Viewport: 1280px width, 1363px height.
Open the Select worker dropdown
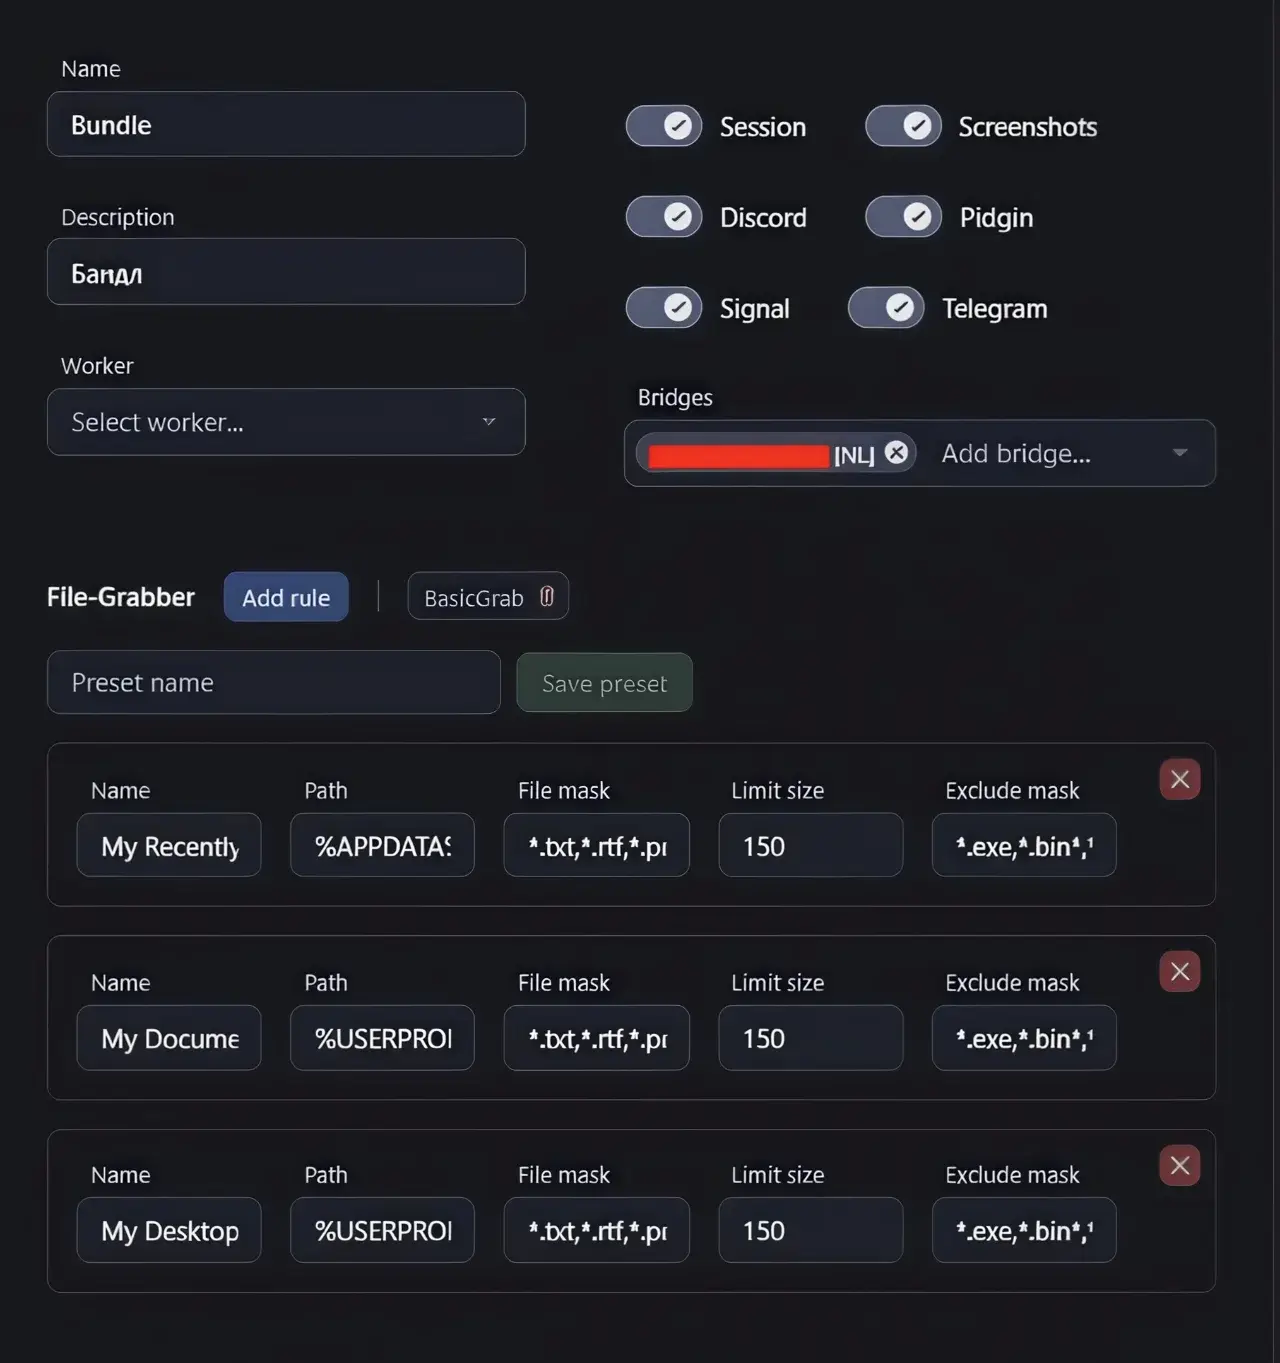pos(286,422)
